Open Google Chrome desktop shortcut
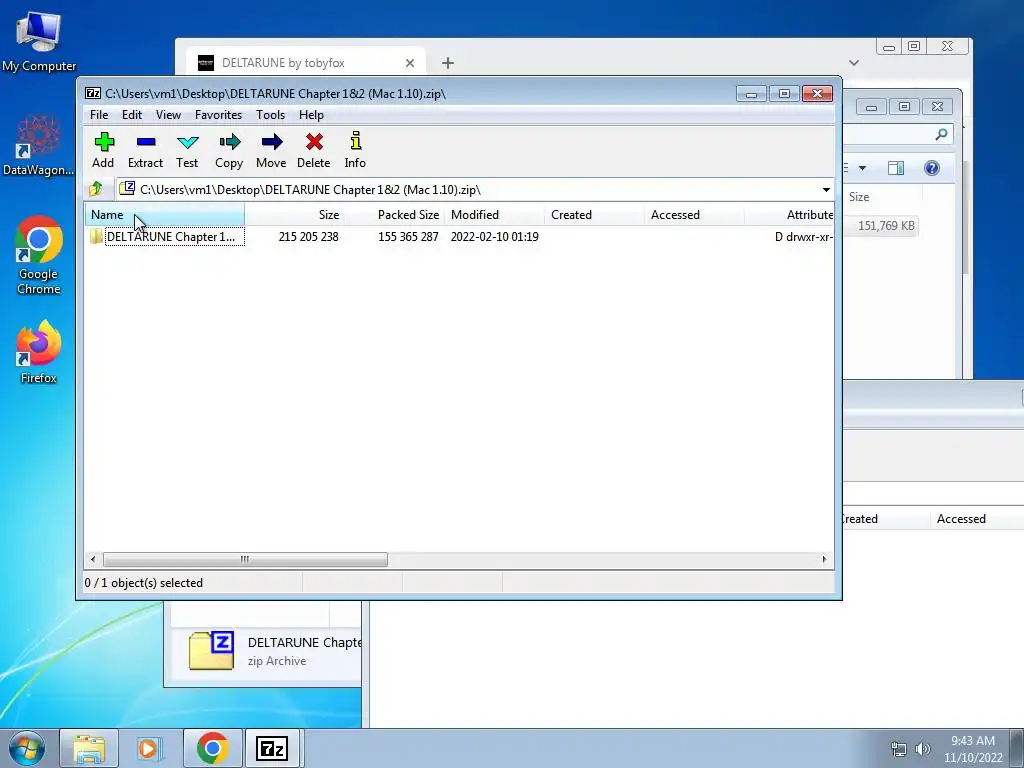Screen dimensions: 1024x768 (39, 255)
